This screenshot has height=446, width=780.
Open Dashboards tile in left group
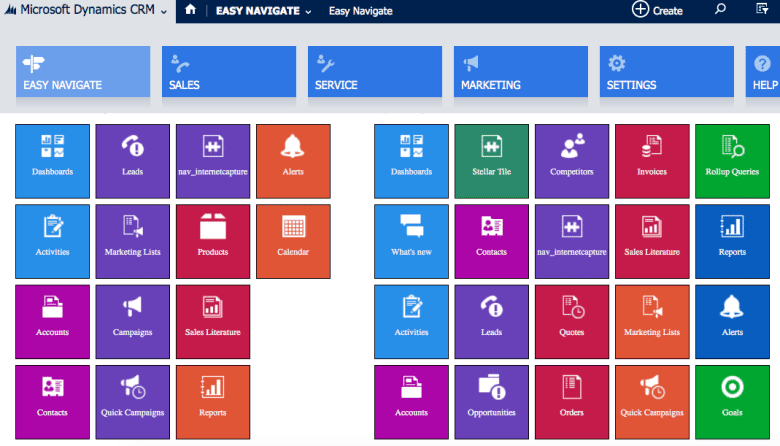(52, 161)
